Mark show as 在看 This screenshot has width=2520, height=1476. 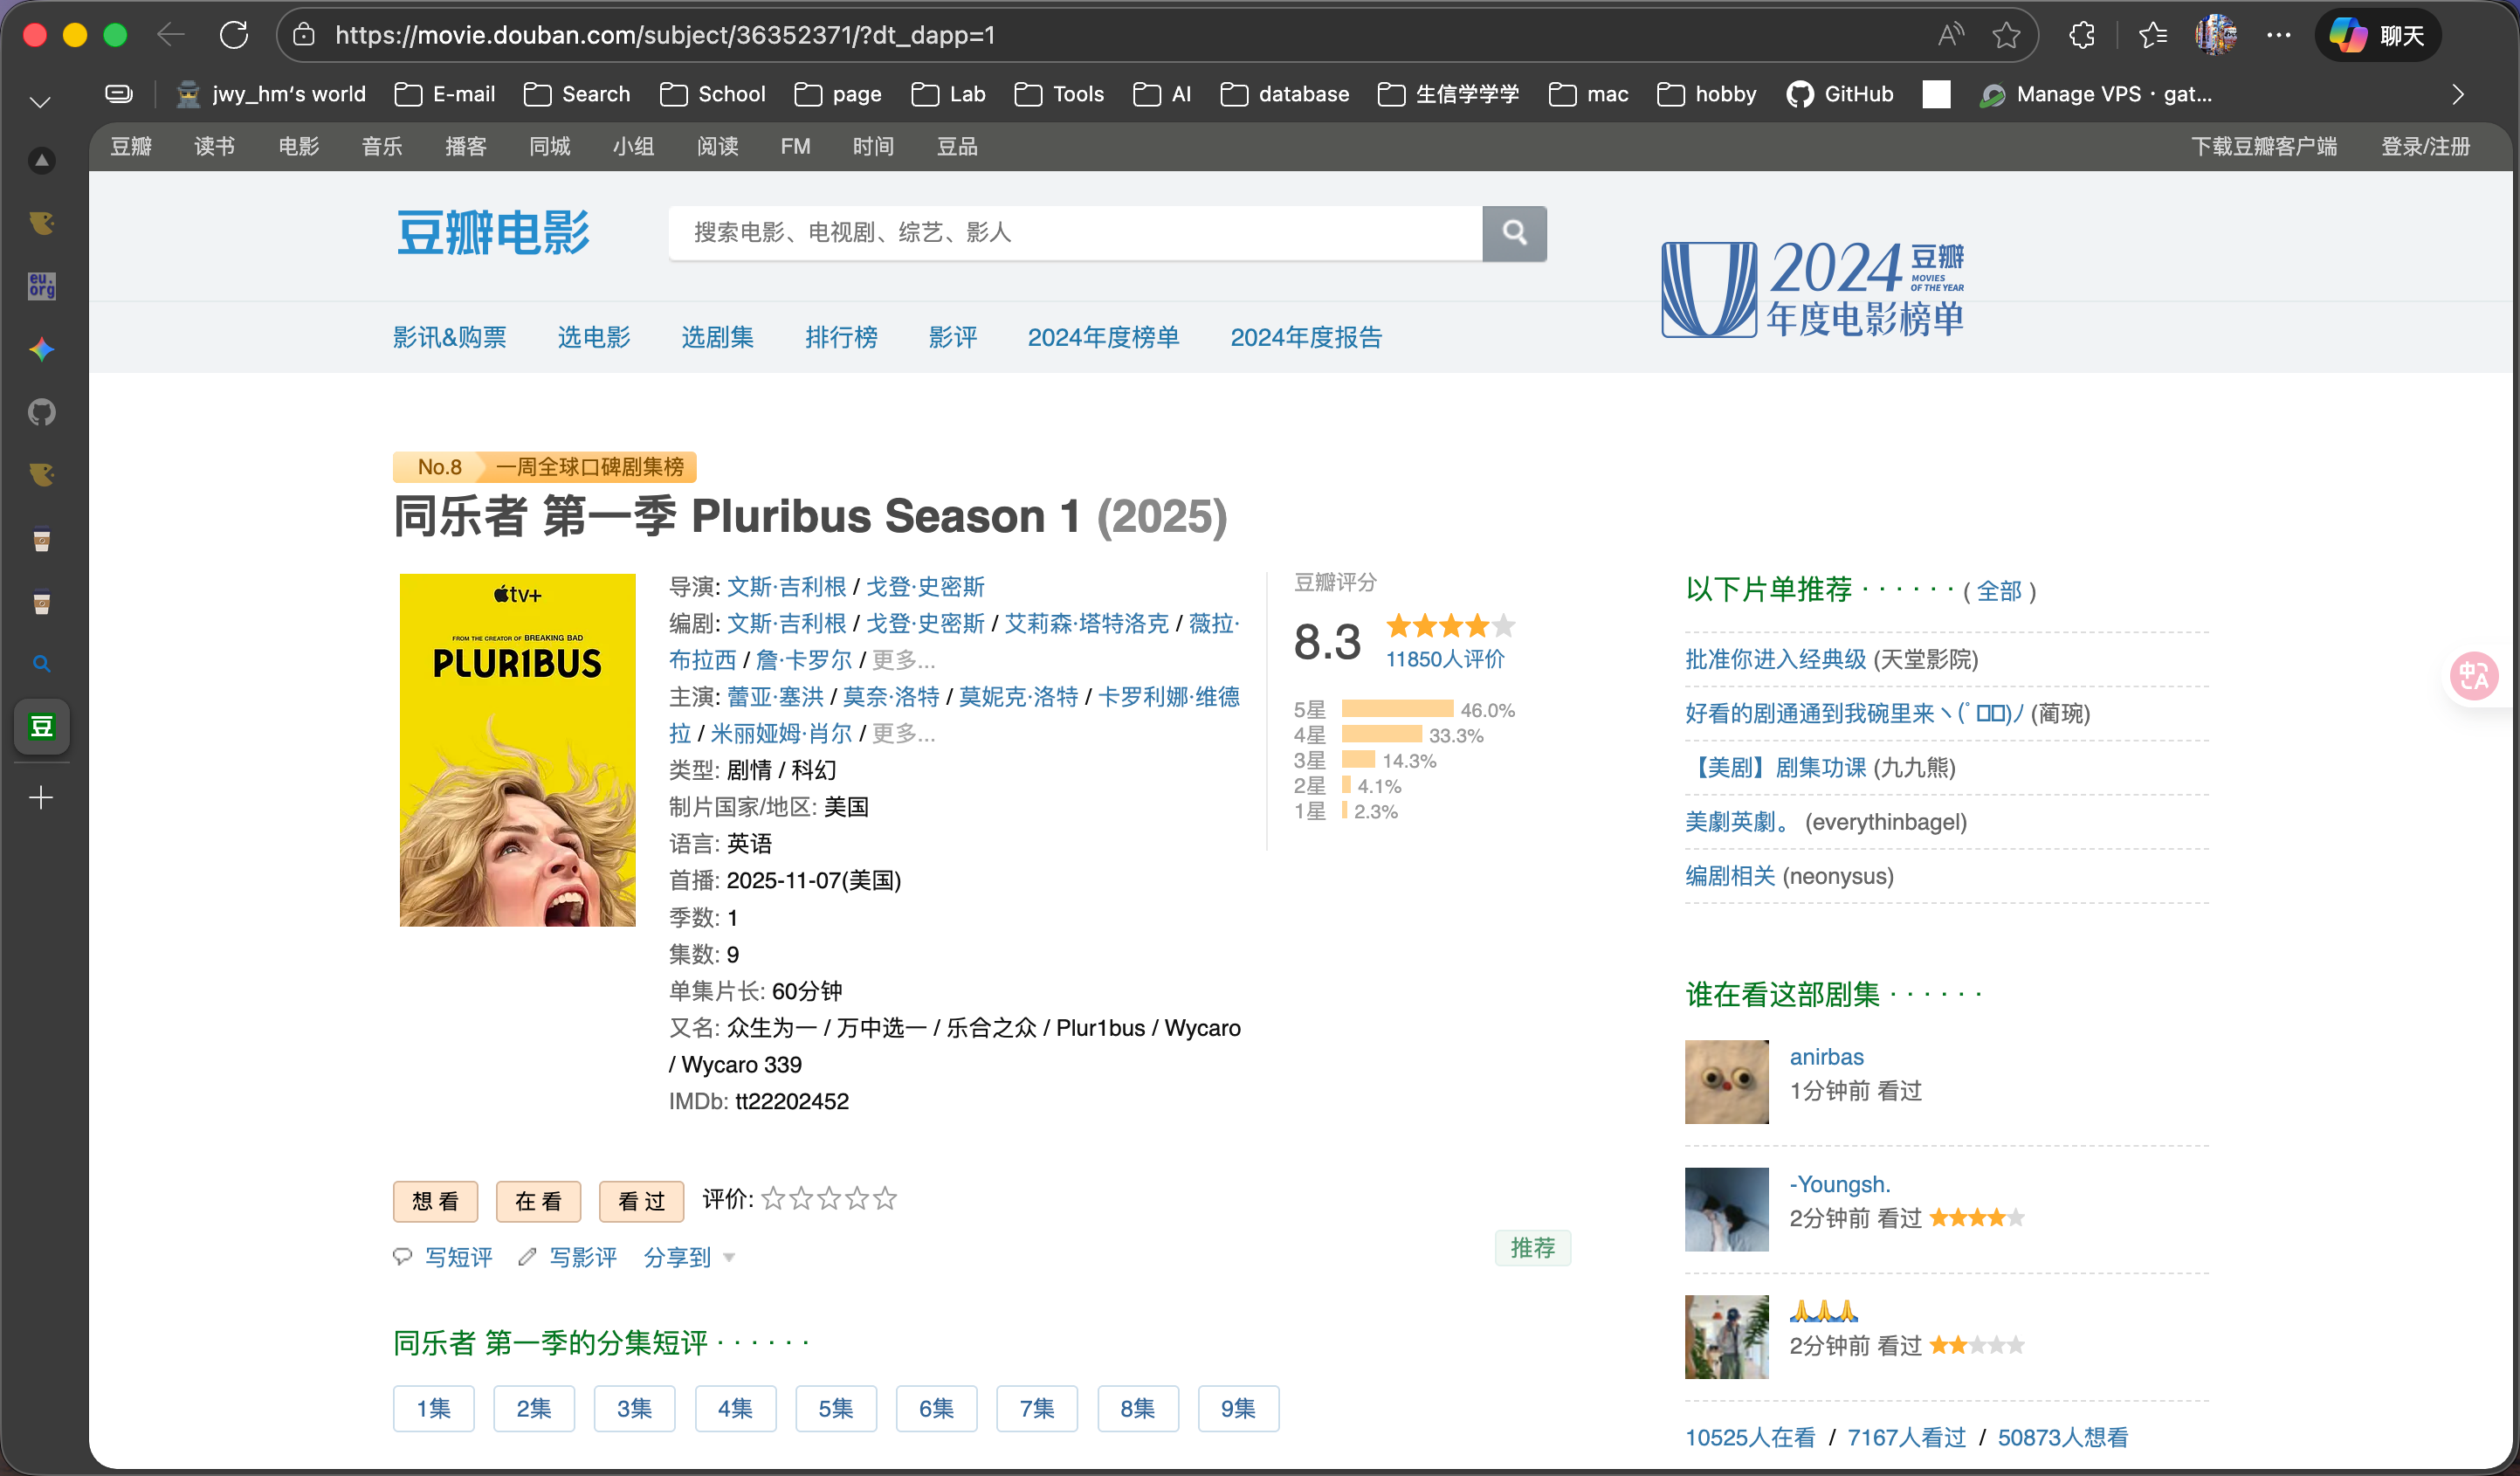point(538,1201)
